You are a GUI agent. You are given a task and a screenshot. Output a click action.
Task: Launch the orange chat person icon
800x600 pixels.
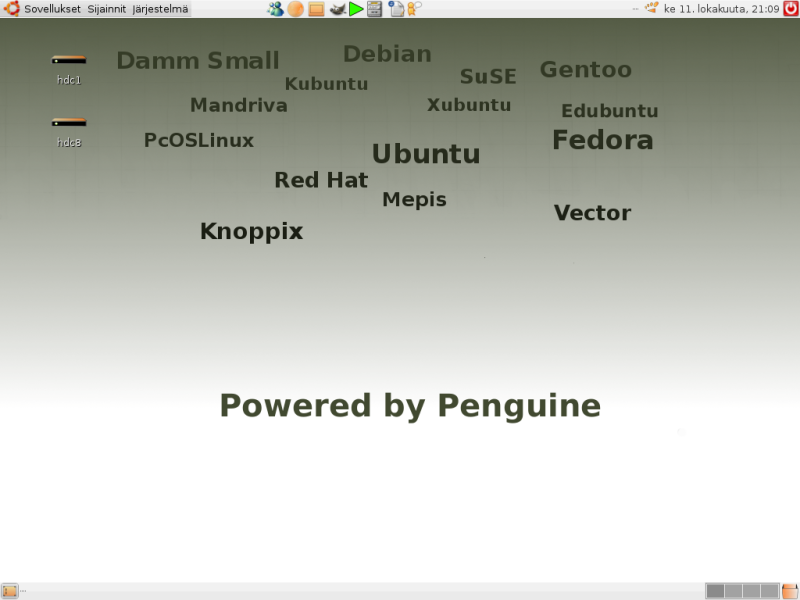414,9
